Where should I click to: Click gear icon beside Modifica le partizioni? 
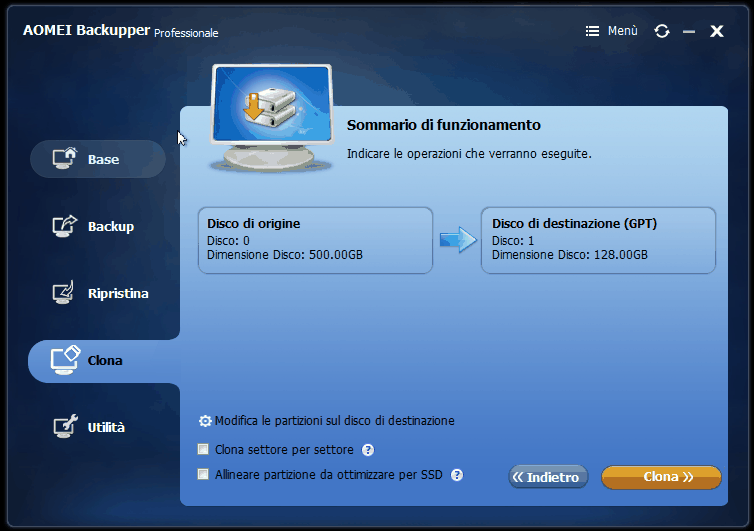click(205, 421)
